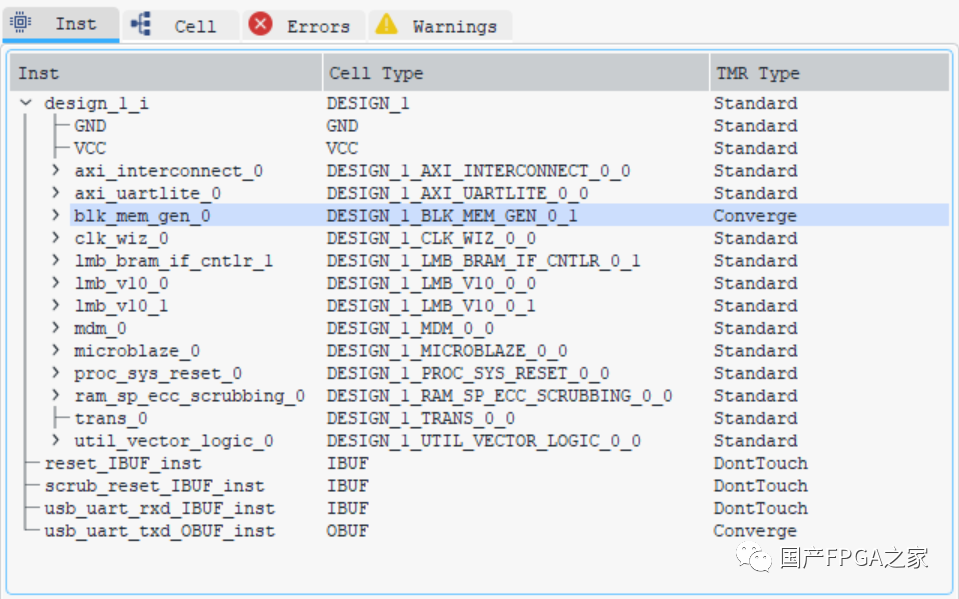The image size is (959, 599).
Task: Click the TMR Type column header
Action: tap(757, 73)
